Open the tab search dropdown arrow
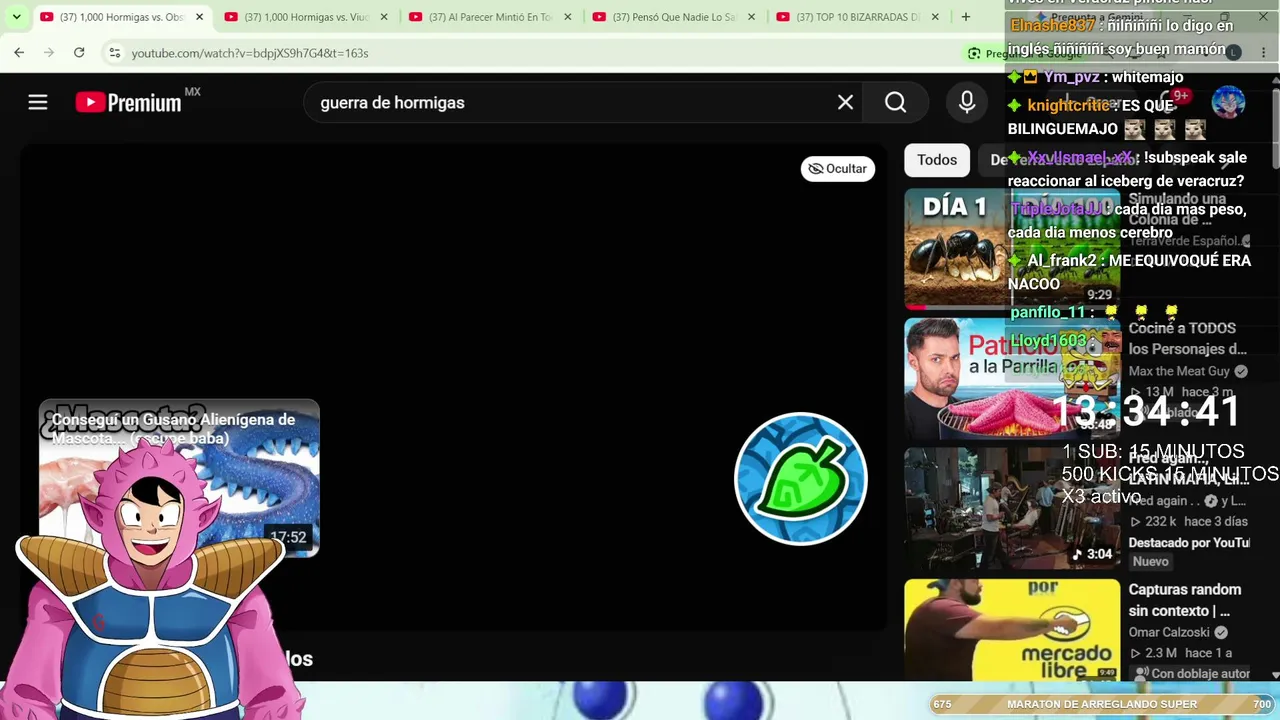The height and width of the screenshot is (720, 1280). point(16,17)
